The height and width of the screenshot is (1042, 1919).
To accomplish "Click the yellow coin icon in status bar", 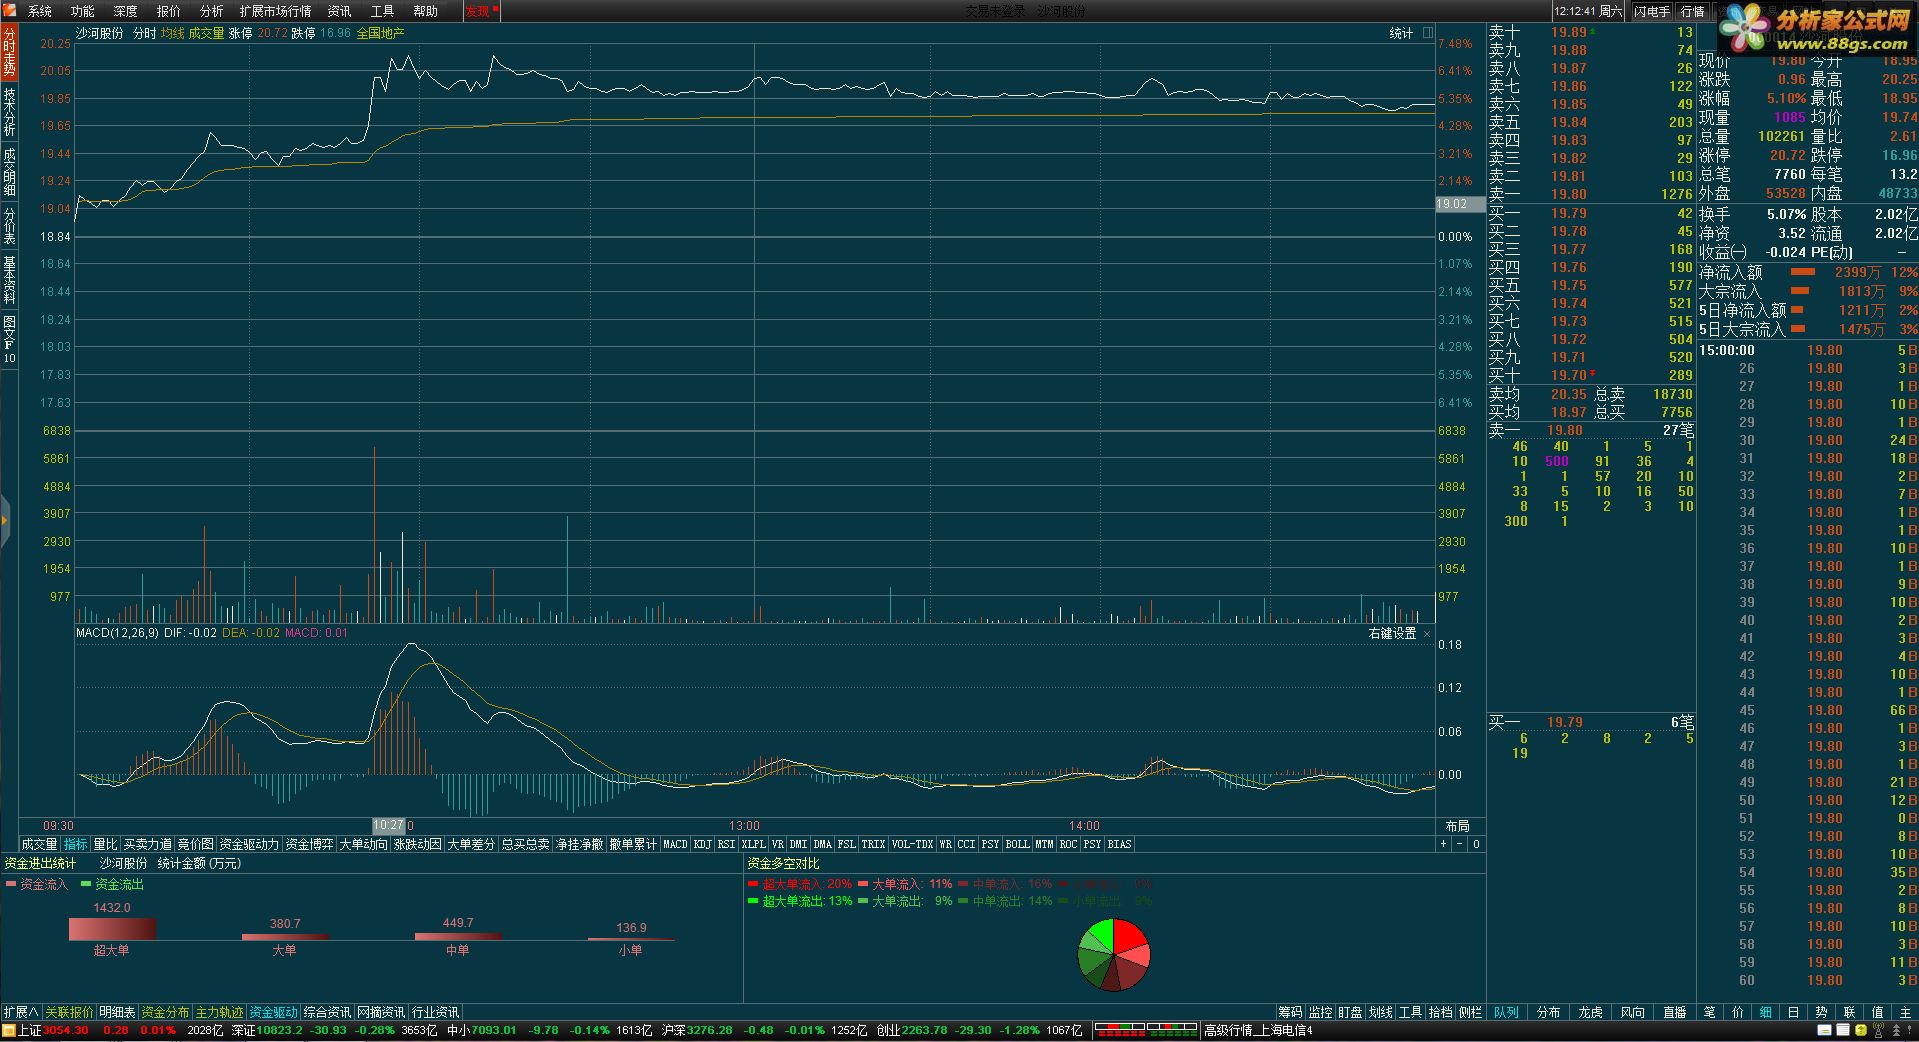I will point(1860,1030).
